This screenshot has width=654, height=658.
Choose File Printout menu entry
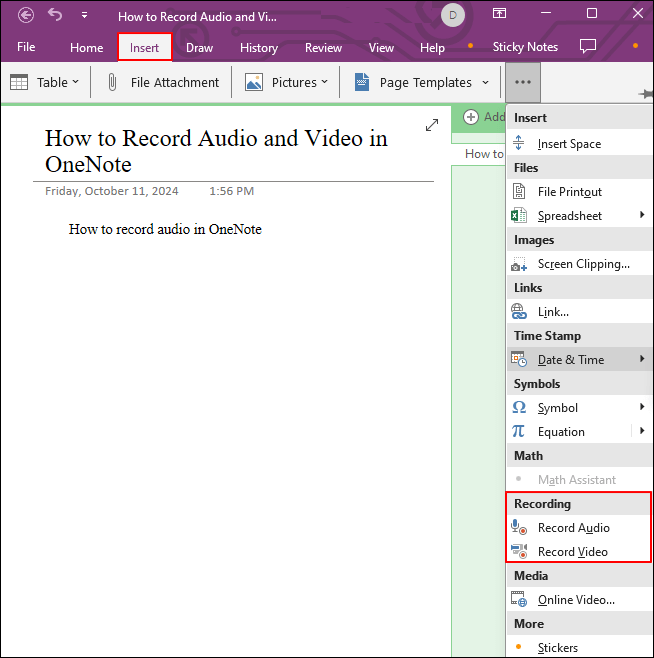(579, 192)
